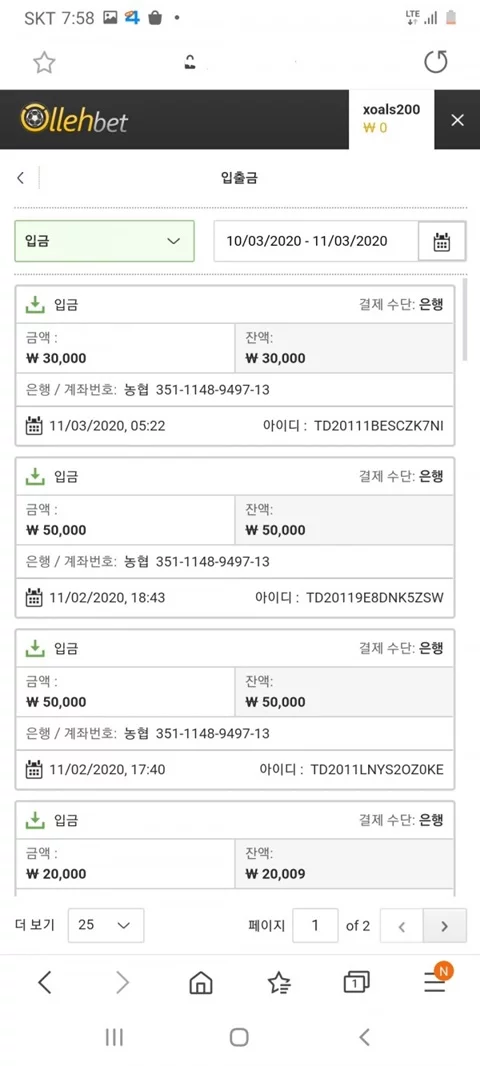Select the date range 10/03/2020 - 11/03/2020 field
This screenshot has width=480, height=1066.
tap(316, 241)
